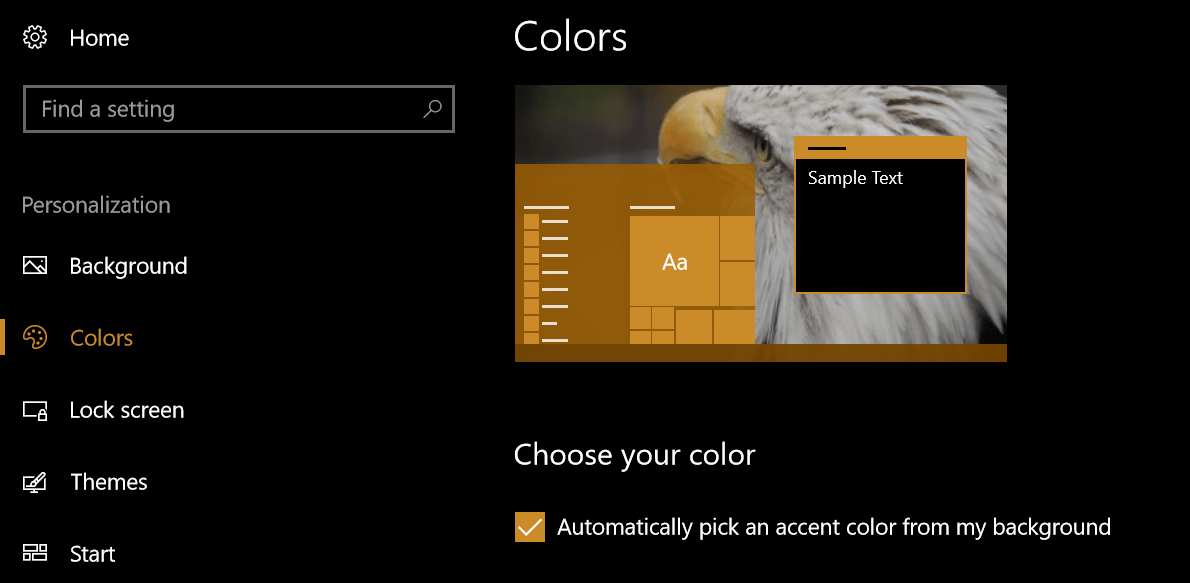Click the Aa tile in the Start menu preview
Image resolution: width=1190 pixels, height=583 pixels.
pos(674,262)
